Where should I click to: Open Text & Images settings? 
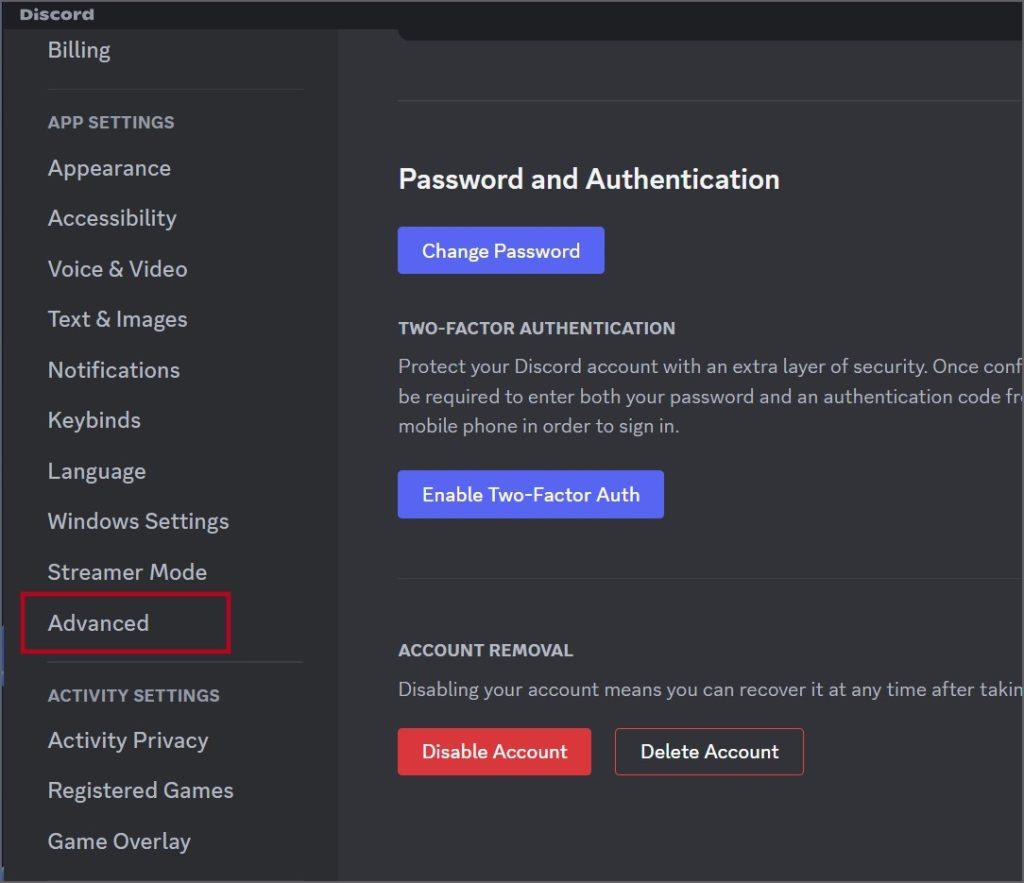click(x=118, y=319)
